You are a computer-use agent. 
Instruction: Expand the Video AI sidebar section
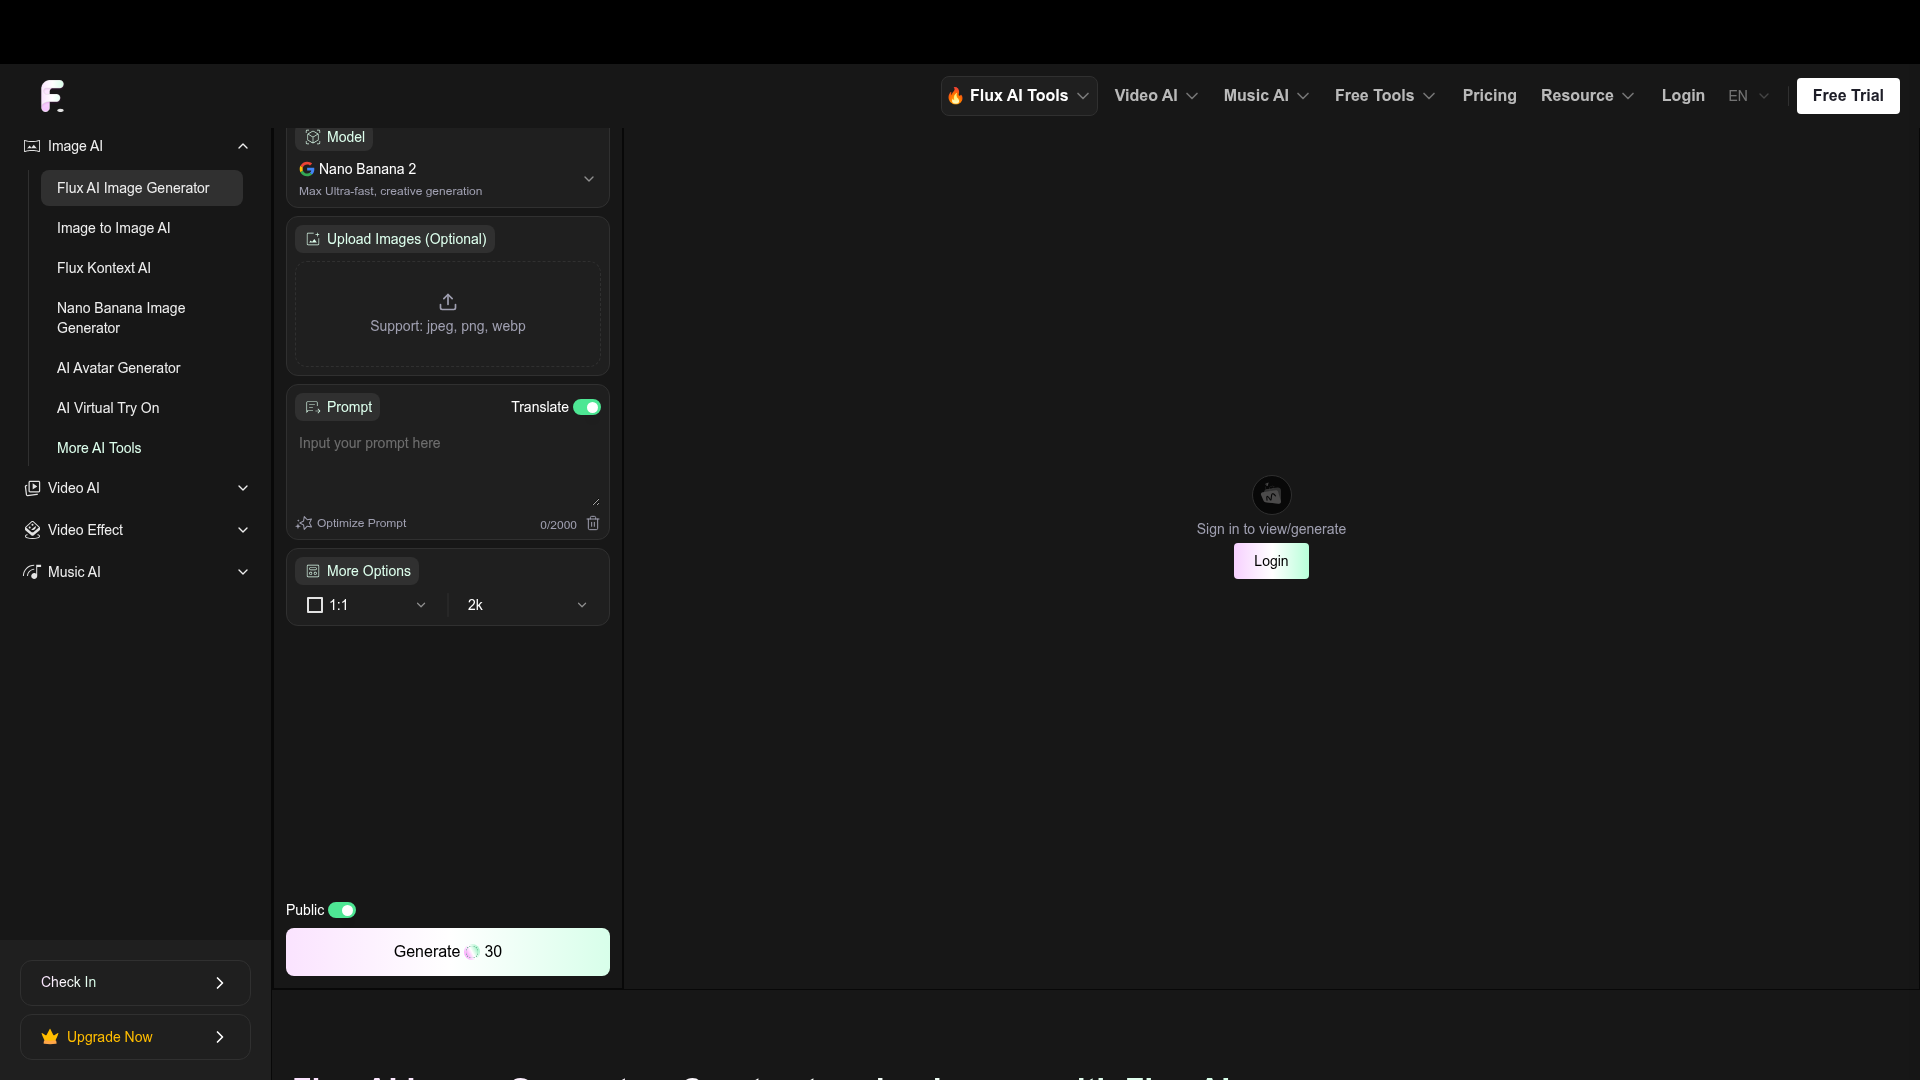(x=243, y=488)
